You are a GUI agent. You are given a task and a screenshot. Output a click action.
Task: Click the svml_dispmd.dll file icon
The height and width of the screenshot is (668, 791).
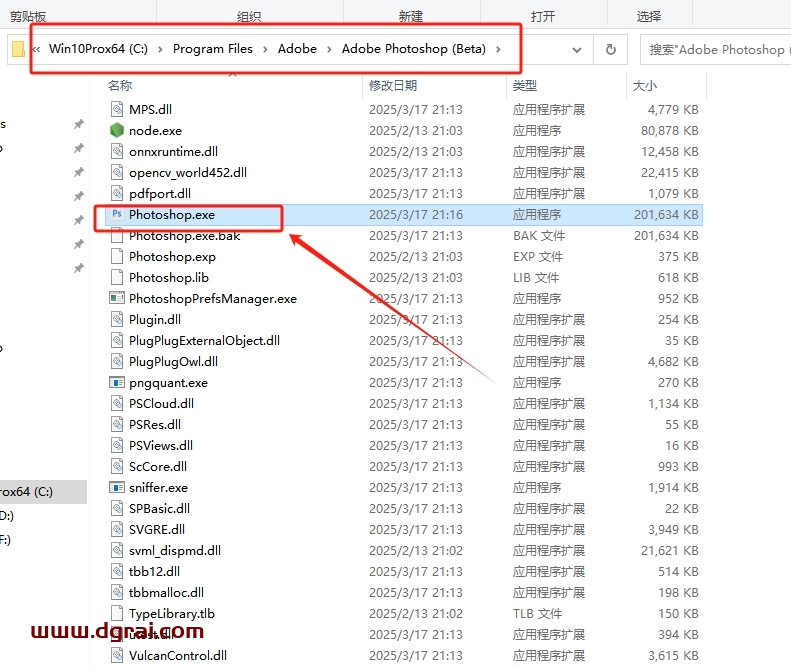[x=117, y=550]
